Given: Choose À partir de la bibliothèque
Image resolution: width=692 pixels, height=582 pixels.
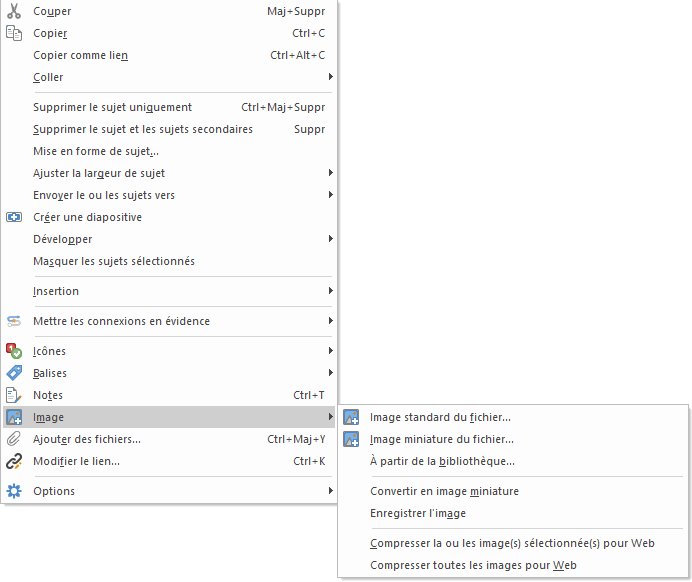Looking at the screenshot, I should click(442, 461).
